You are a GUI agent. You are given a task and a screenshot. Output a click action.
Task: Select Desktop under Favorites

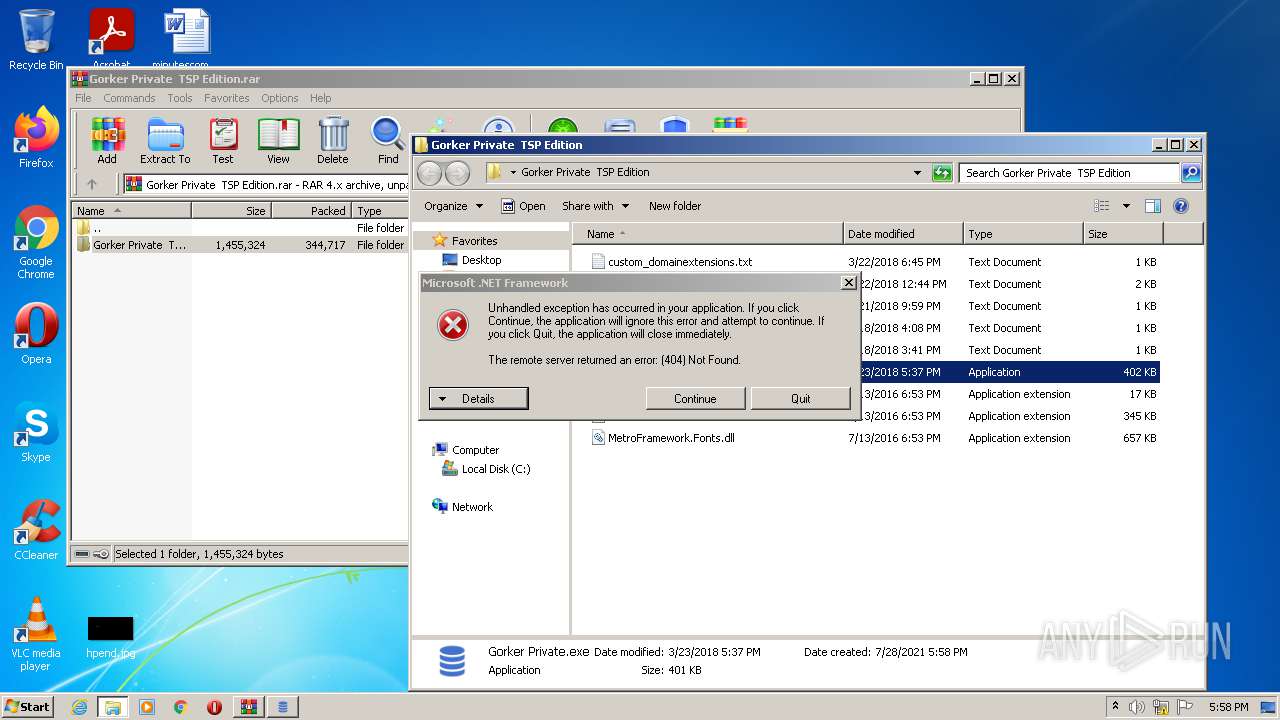pyautogui.click(x=472, y=260)
